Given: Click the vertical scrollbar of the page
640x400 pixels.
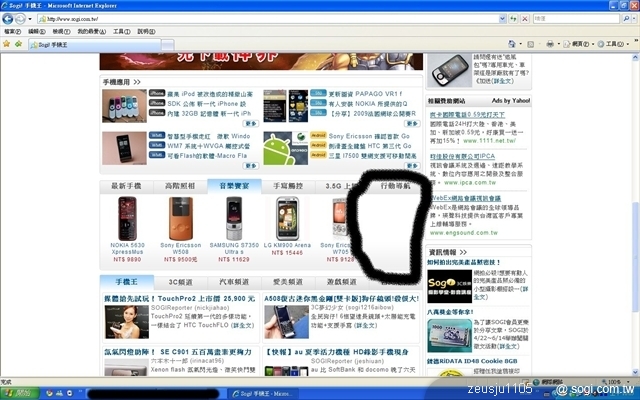Looking at the screenshot, I should (x=634, y=200).
